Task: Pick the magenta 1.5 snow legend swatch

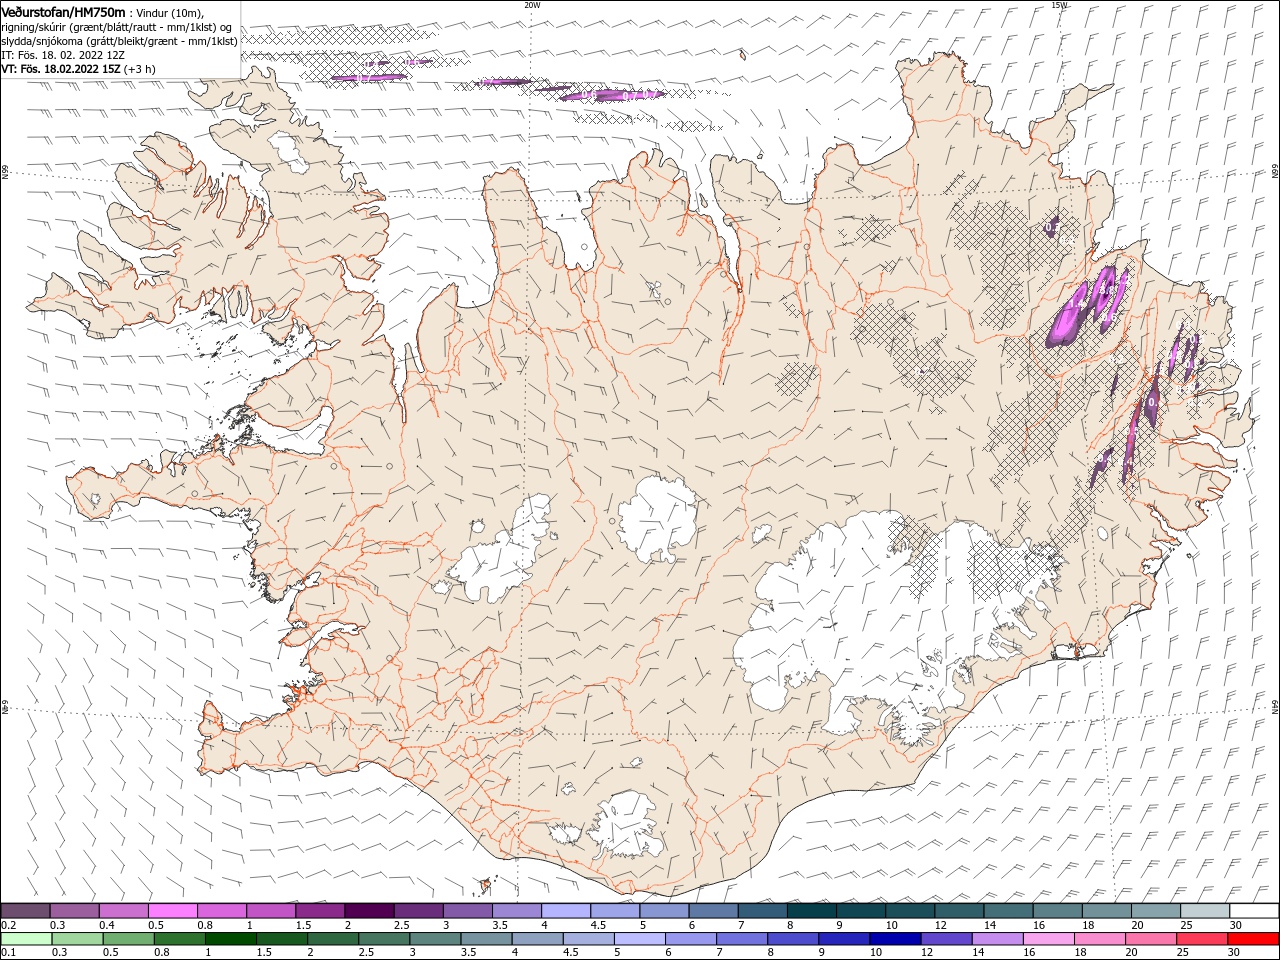Action: tap(320, 911)
